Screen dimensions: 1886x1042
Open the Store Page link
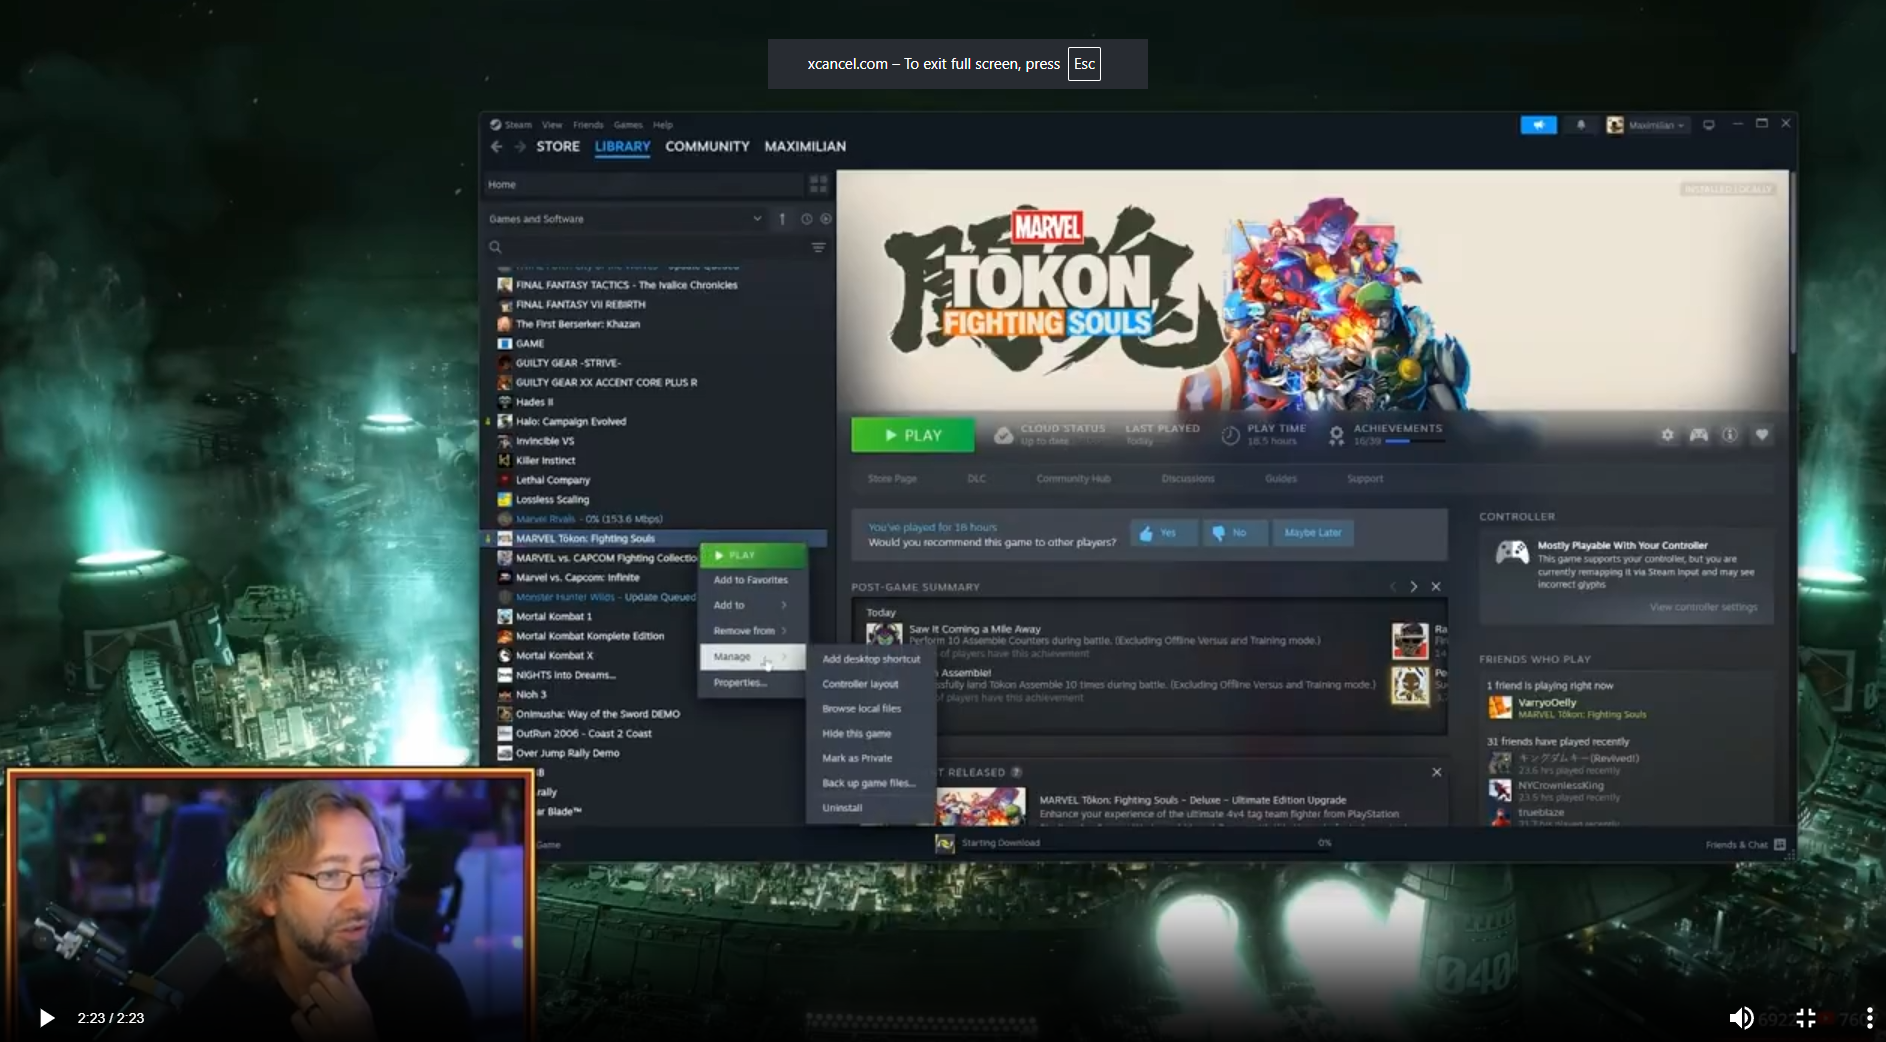coord(892,479)
